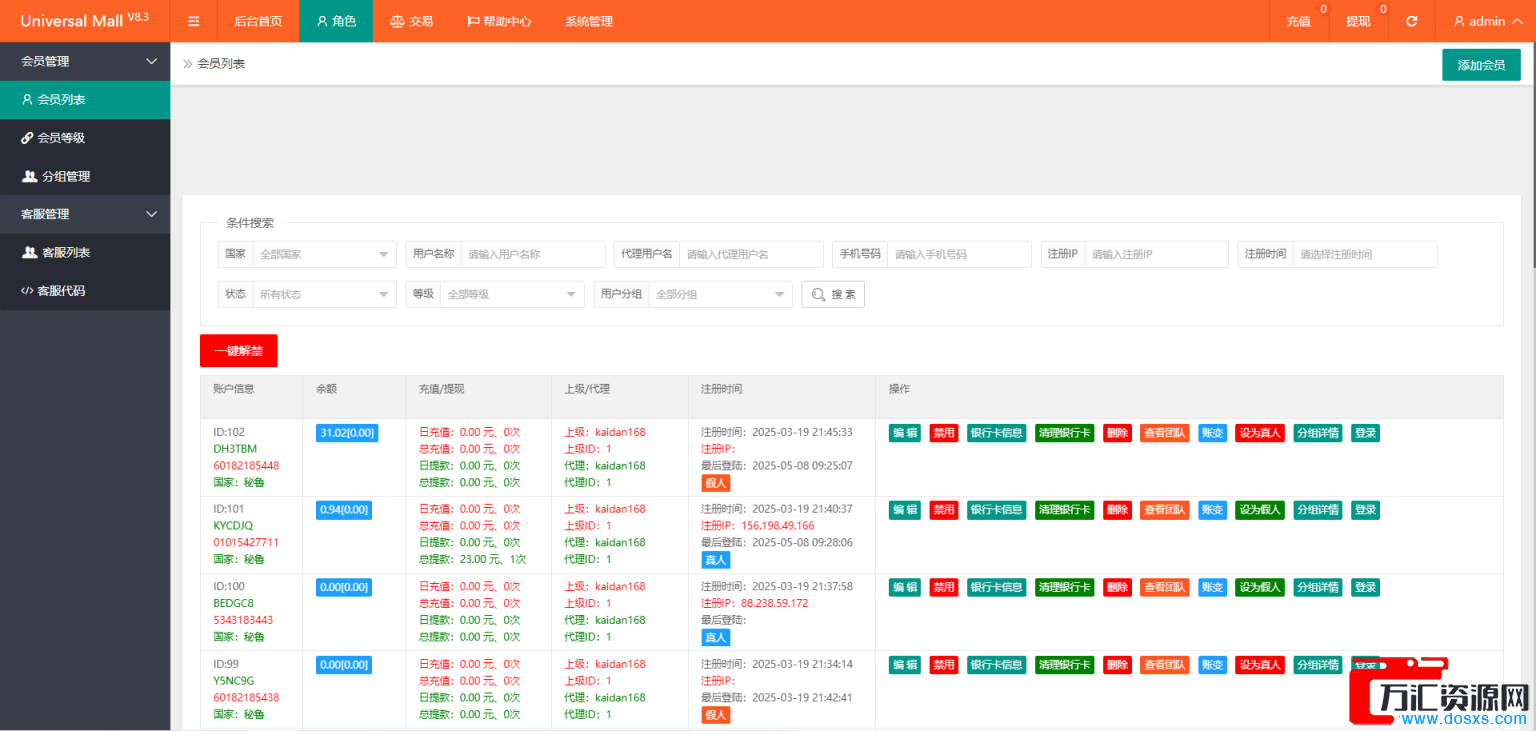
Task: Select 会员列表 in the sidebar
Action: click(85, 100)
